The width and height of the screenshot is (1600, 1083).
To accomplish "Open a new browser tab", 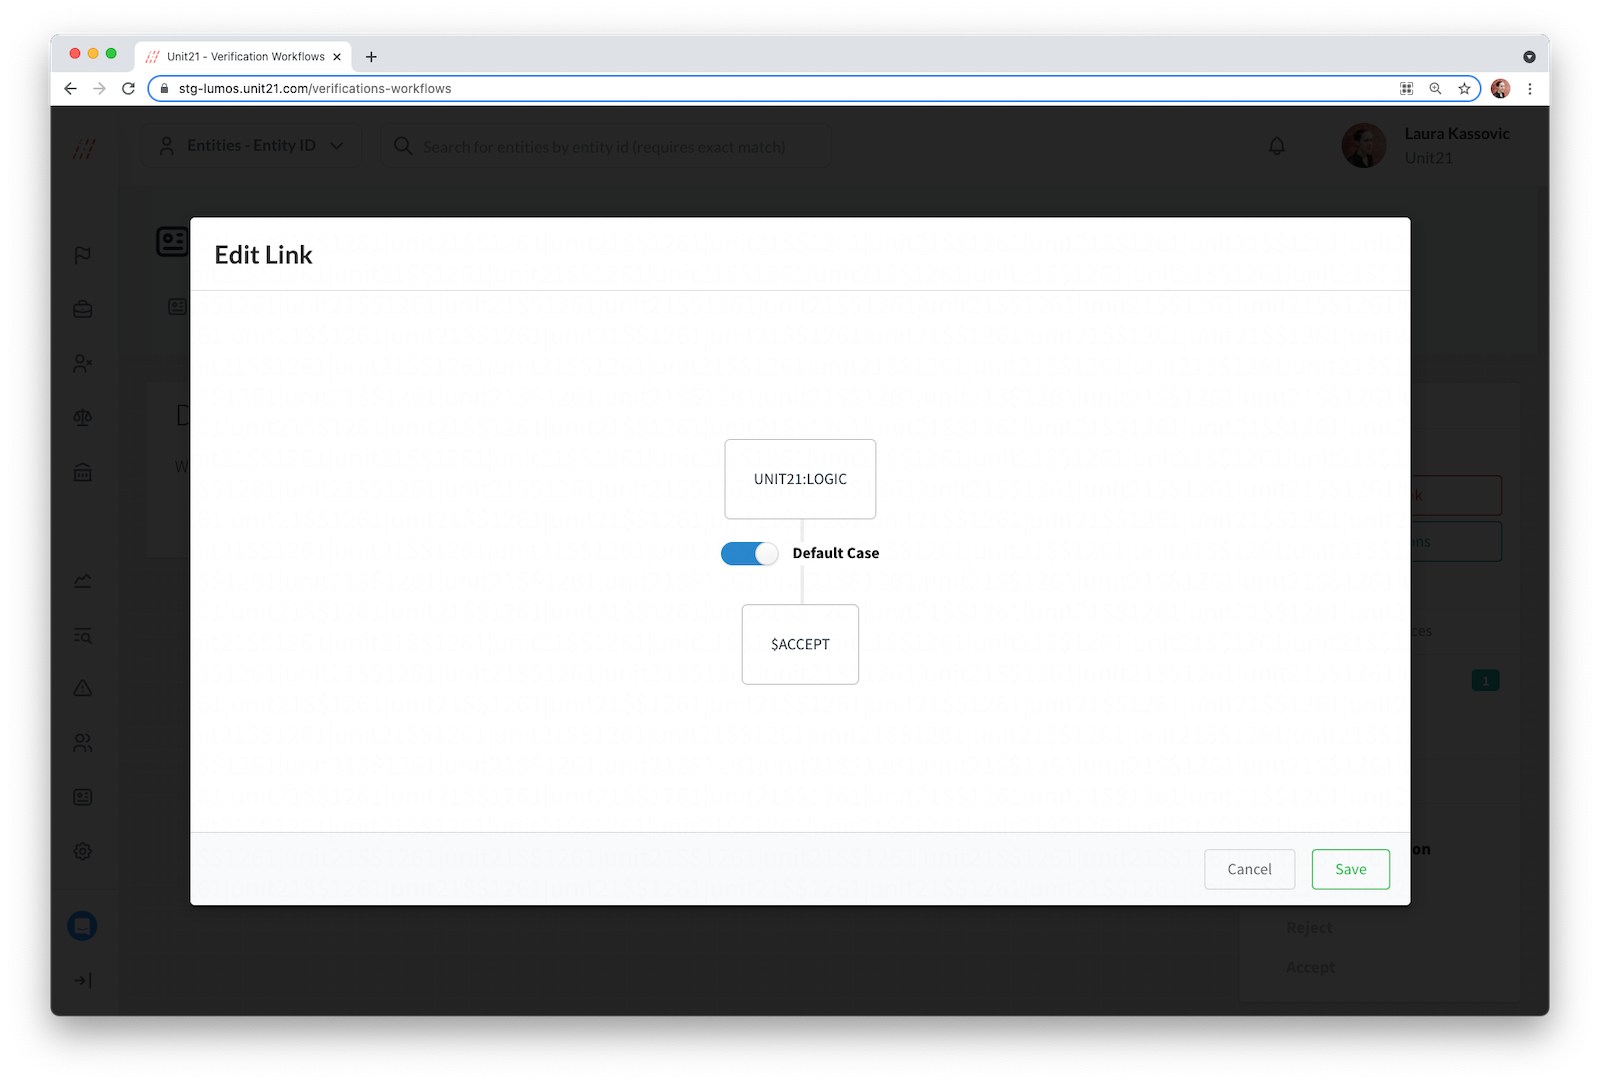I will tap(371, 57).
